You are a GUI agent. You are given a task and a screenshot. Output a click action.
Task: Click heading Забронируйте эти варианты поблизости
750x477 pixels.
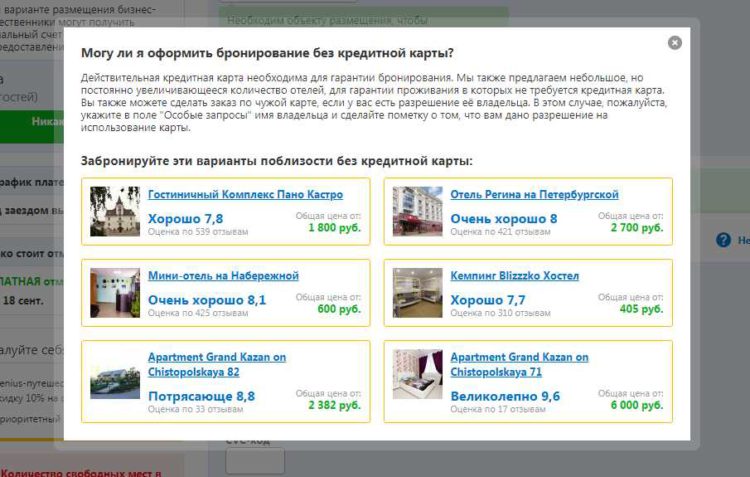pyautogui.click(x=276, y=161)
